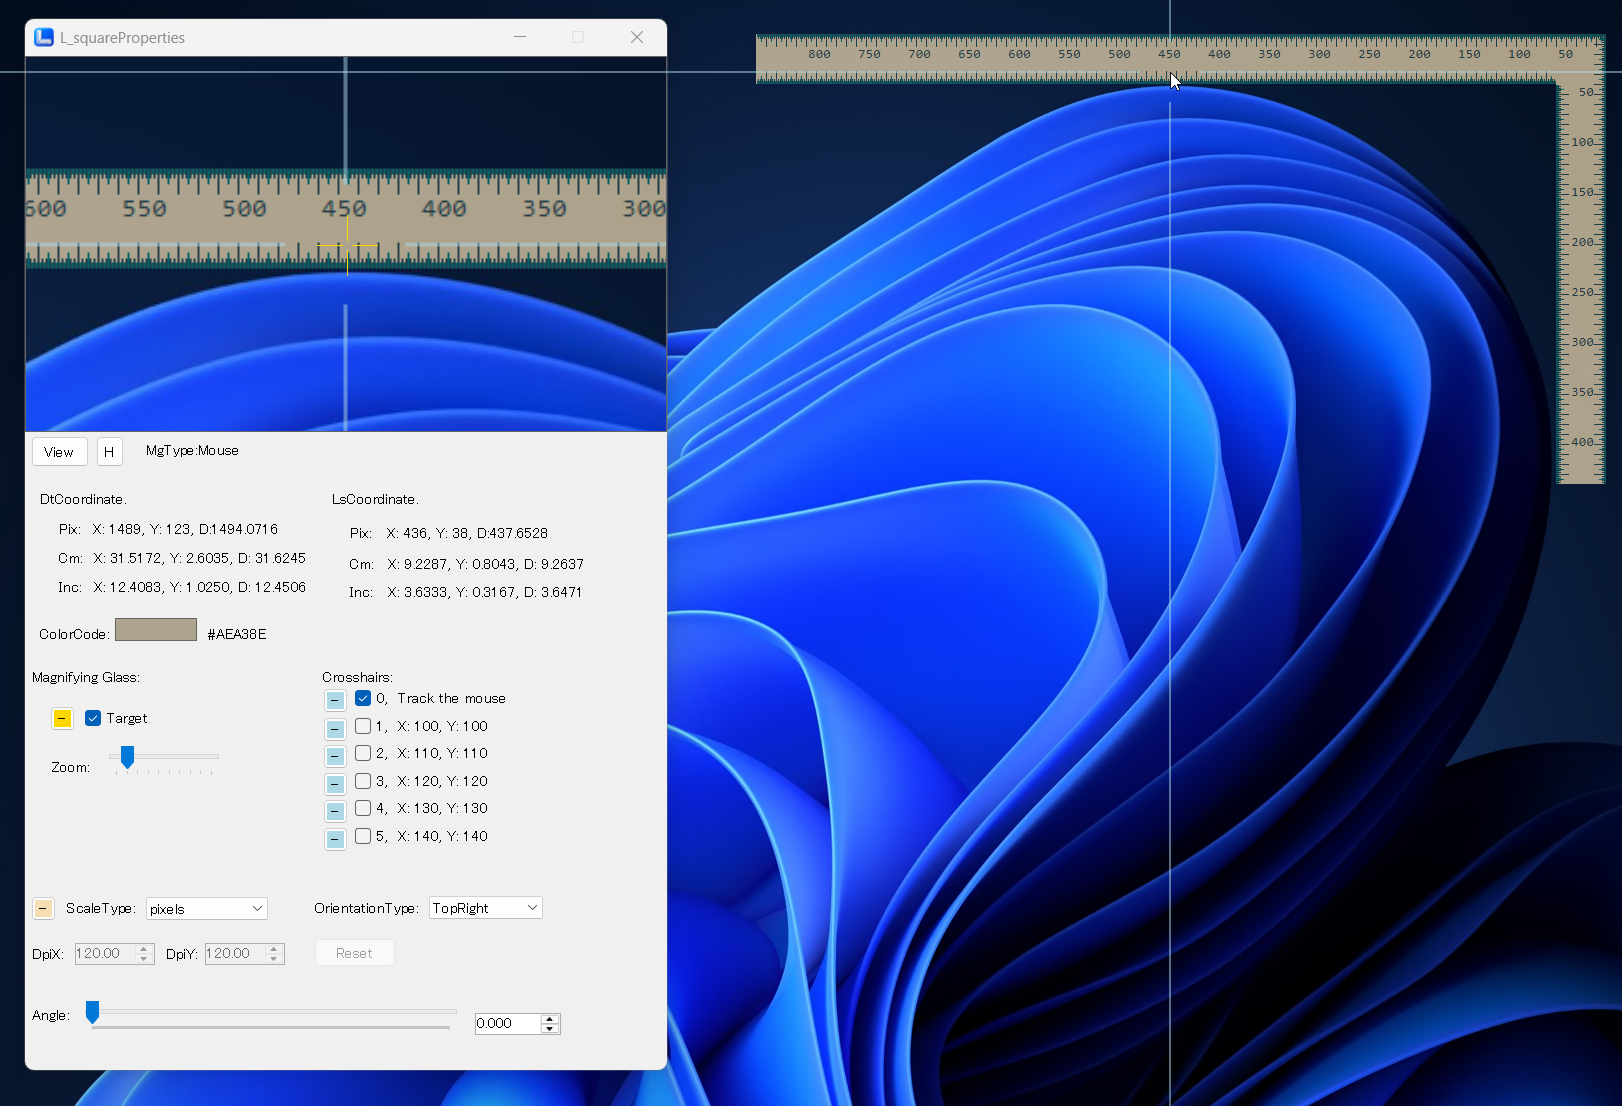Increase the angle value with up arrow

[x=549, y=1018]
